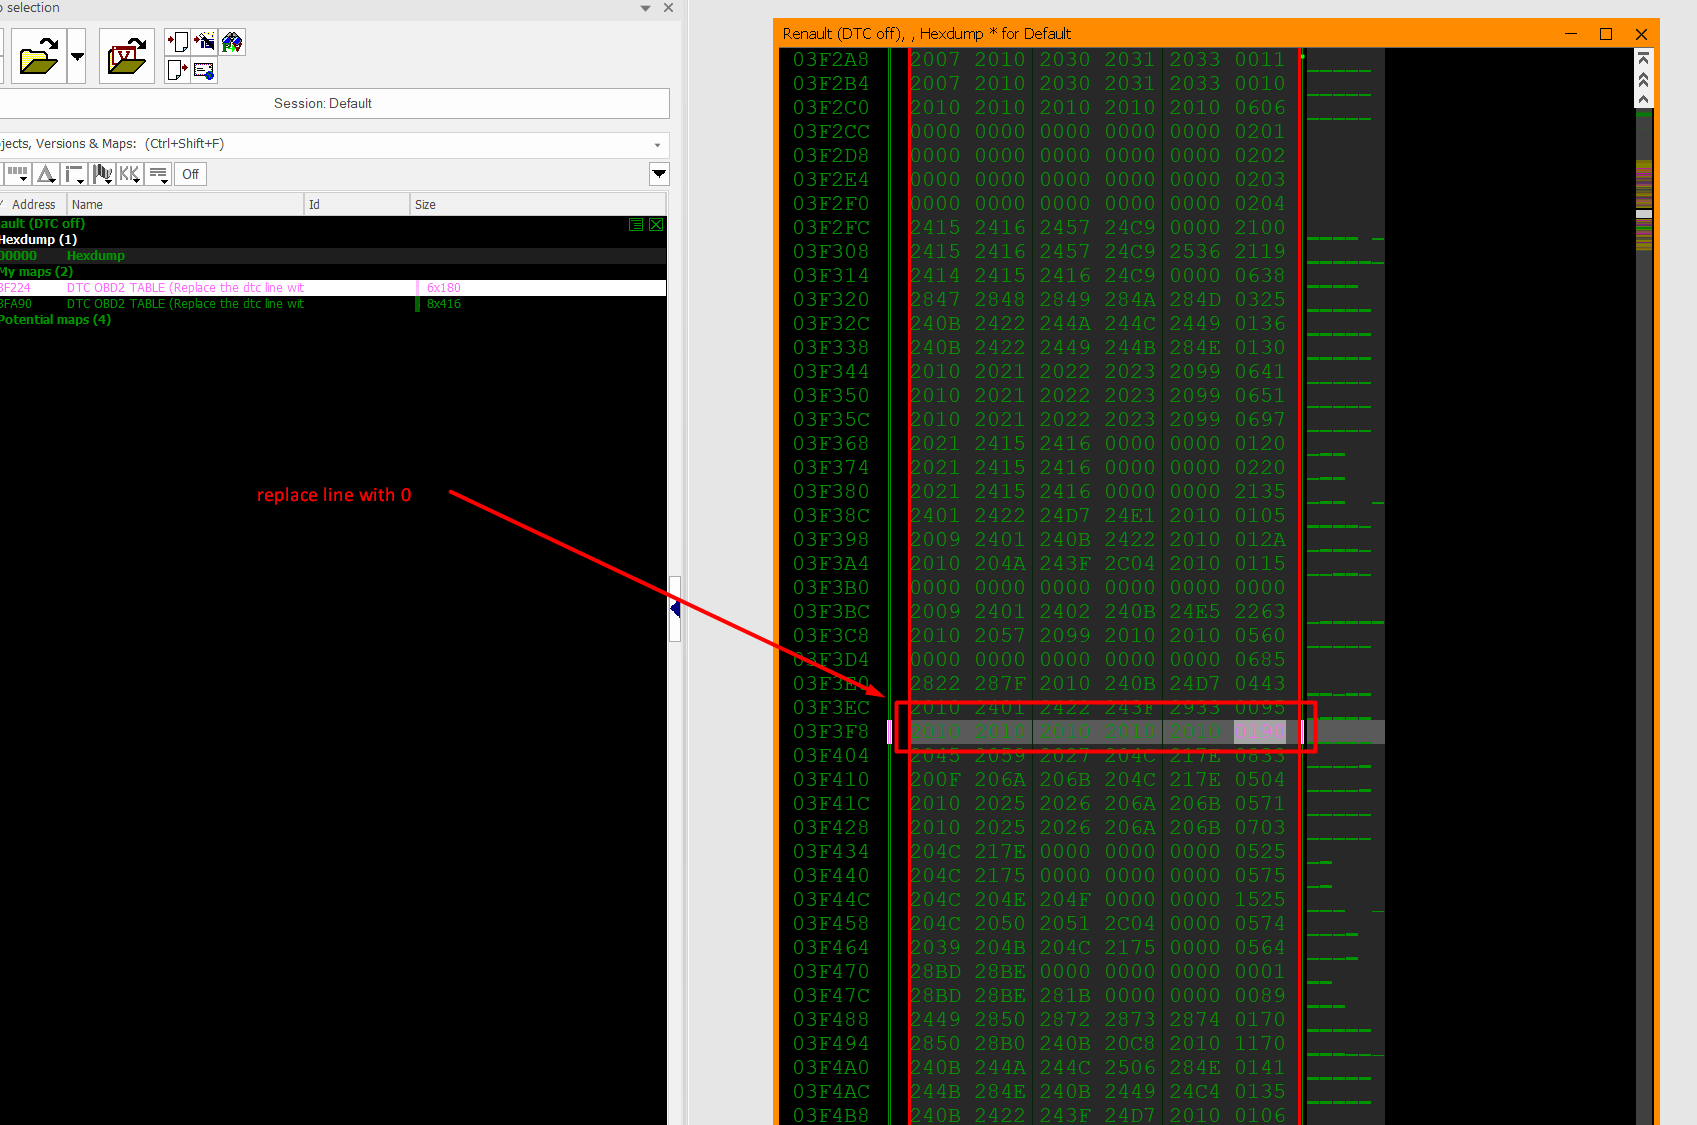Select hex value 0443 in row 03F3E0

(1260, 684)
